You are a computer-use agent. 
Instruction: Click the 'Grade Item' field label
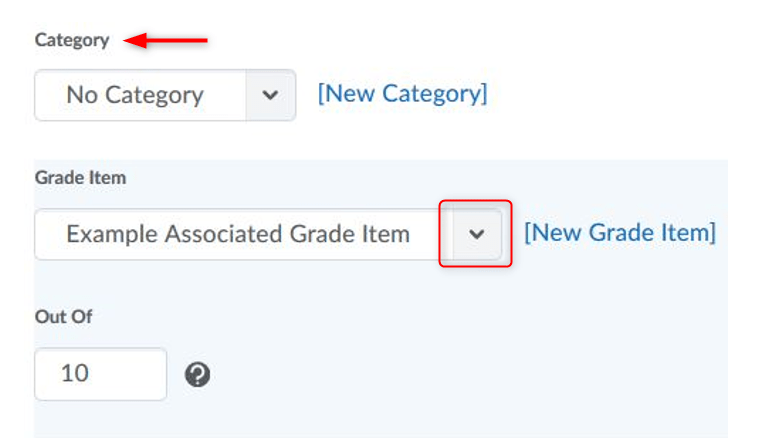coord(80,177)
